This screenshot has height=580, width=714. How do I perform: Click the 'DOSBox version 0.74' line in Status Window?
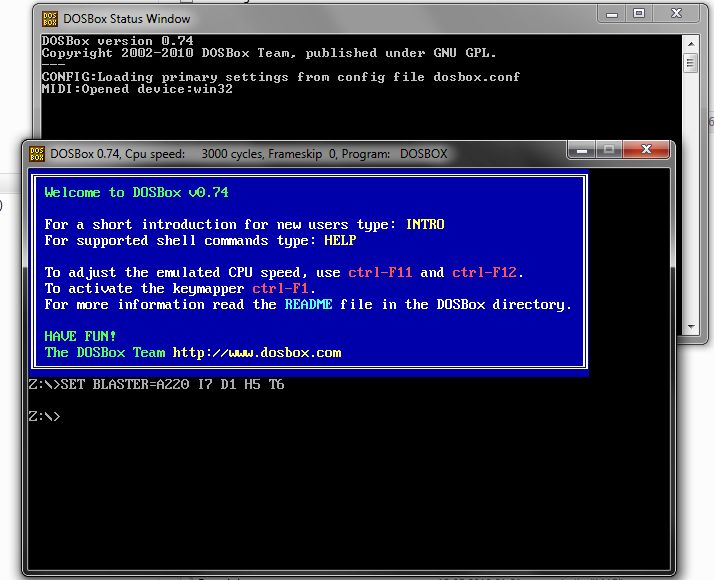point(117,41)
